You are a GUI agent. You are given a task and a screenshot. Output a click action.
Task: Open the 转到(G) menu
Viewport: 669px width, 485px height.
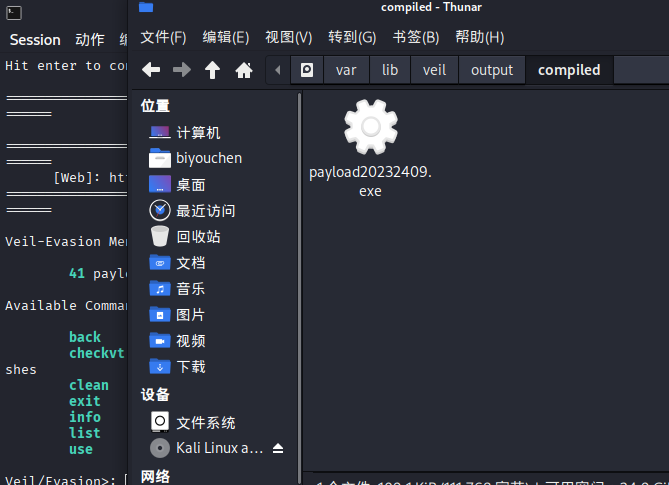pyautogui.click(x=352, y=37)
